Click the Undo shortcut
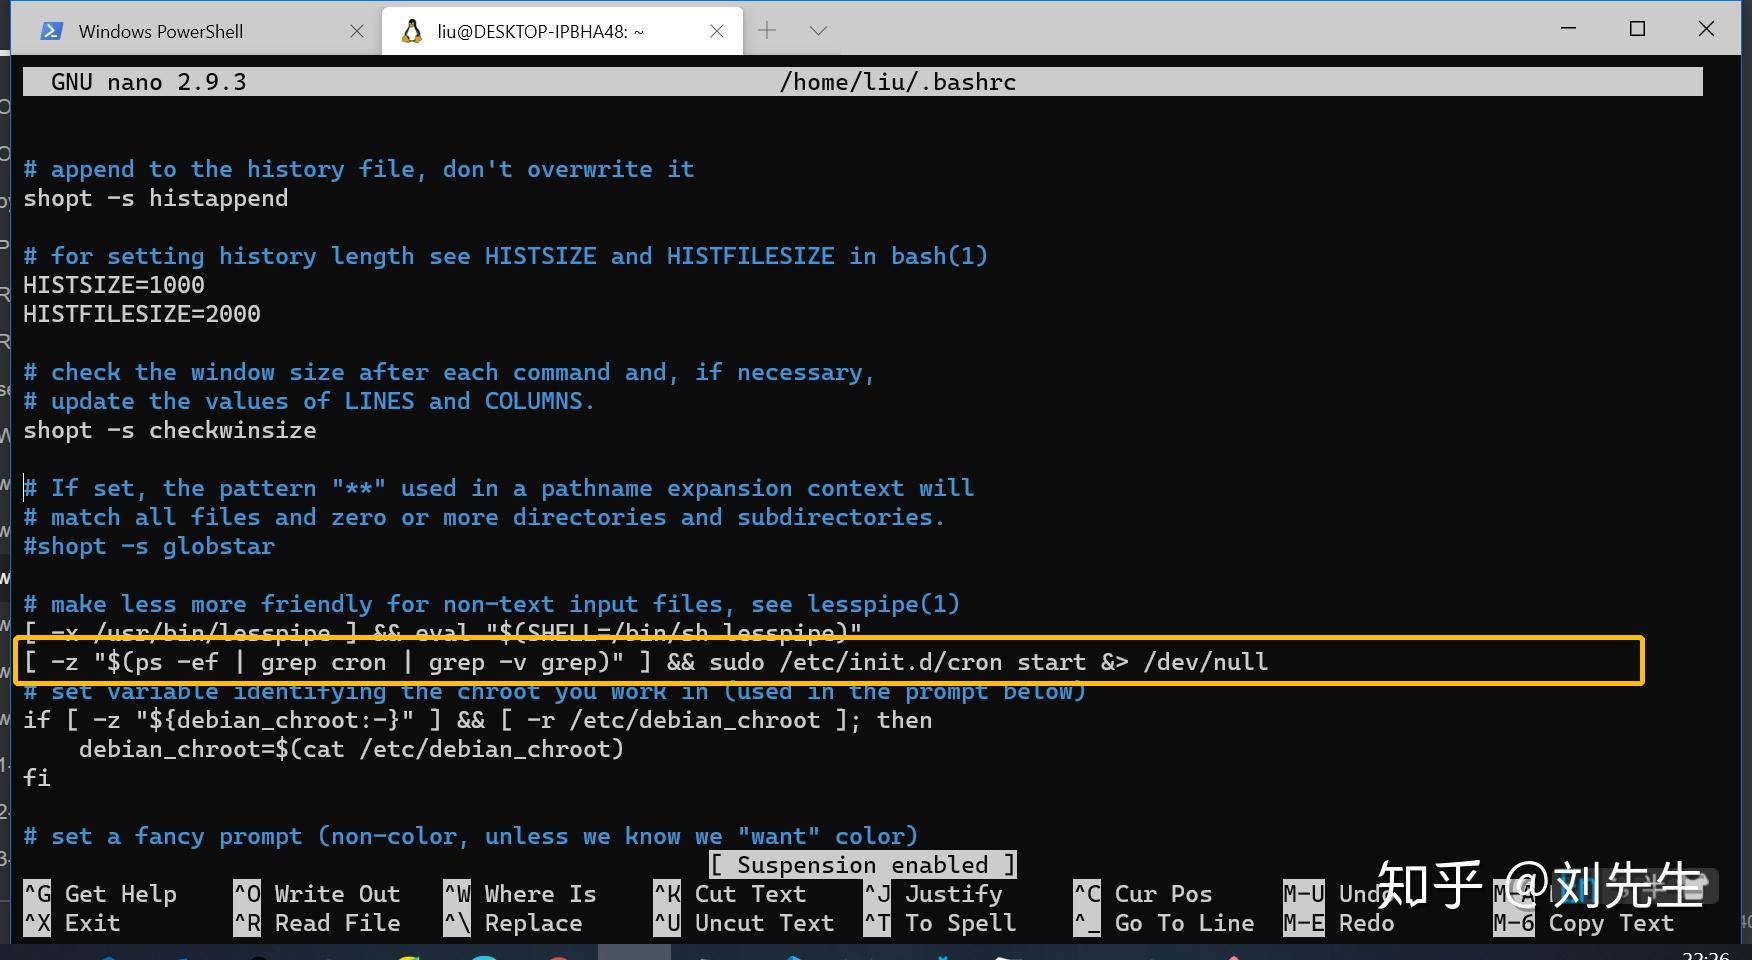Viewport: 1752px width, 960px height. [x=1340, y=893]
